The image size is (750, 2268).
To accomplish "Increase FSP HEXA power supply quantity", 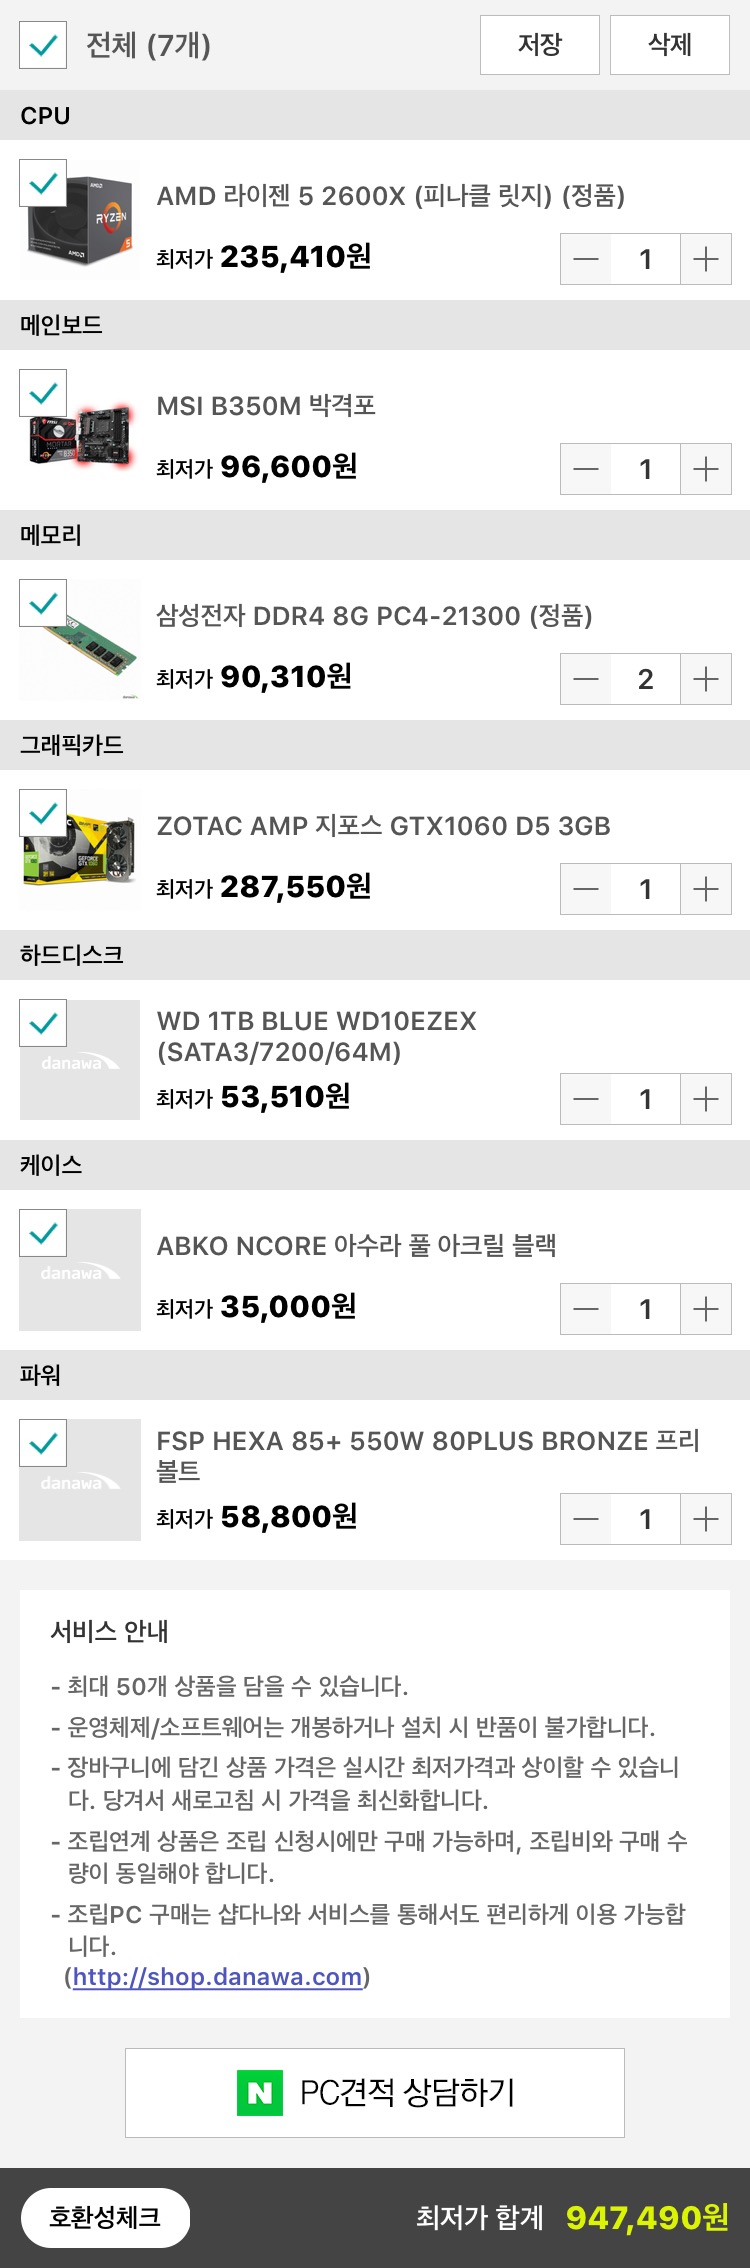I will pos(706,1519).
